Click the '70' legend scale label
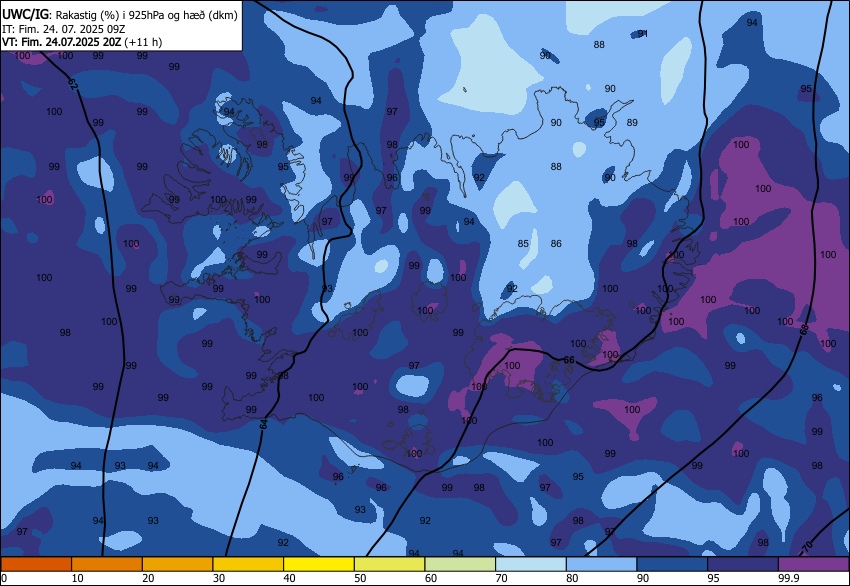 tap(501, 578)
